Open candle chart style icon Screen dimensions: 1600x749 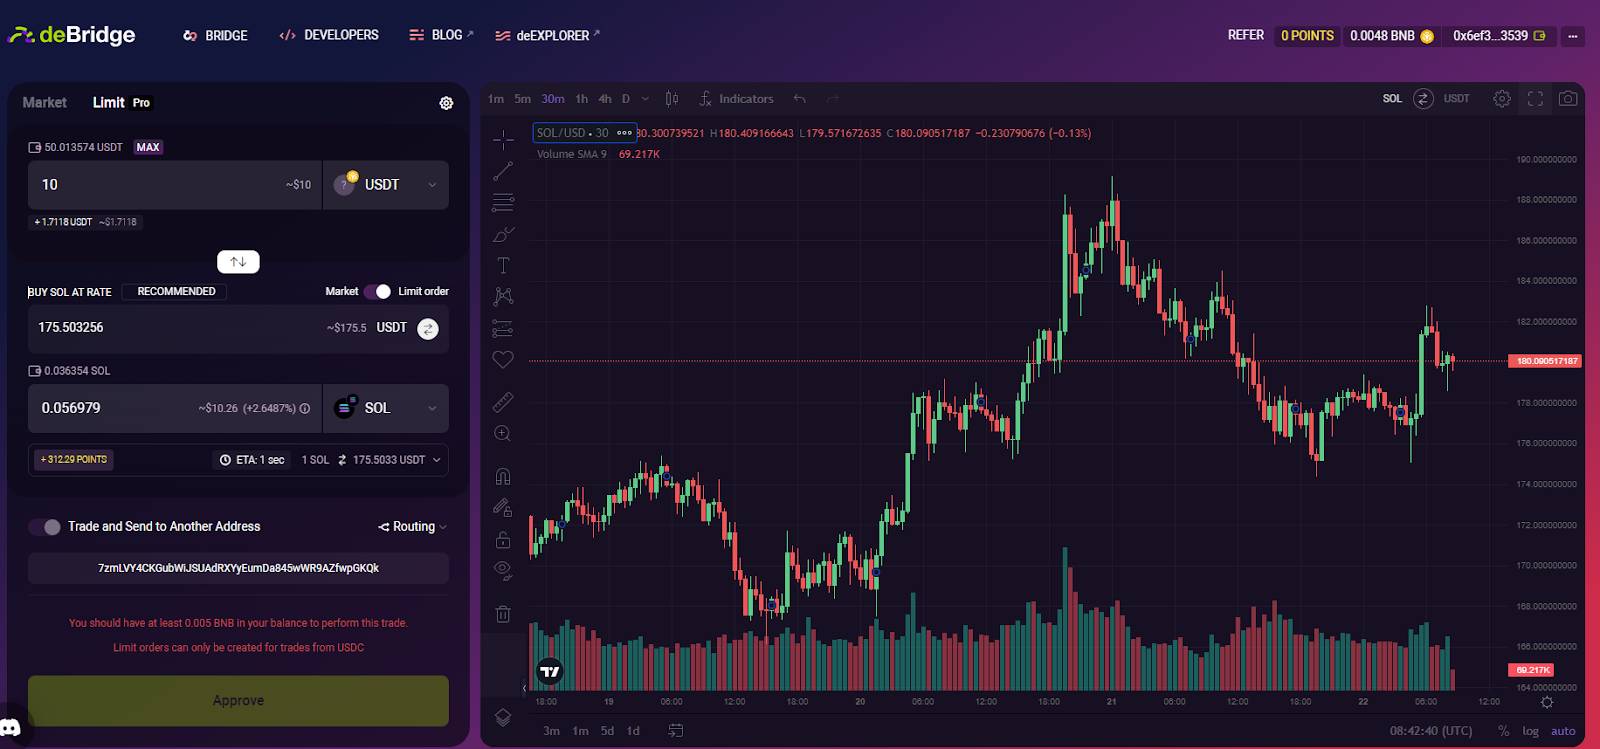click(672, 99)
